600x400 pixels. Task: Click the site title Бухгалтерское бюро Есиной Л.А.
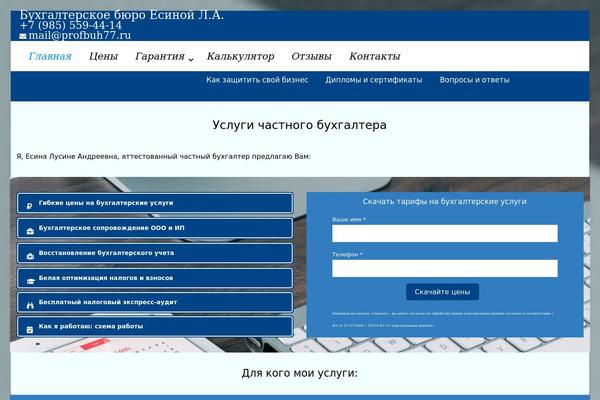[x=122, y=15]
